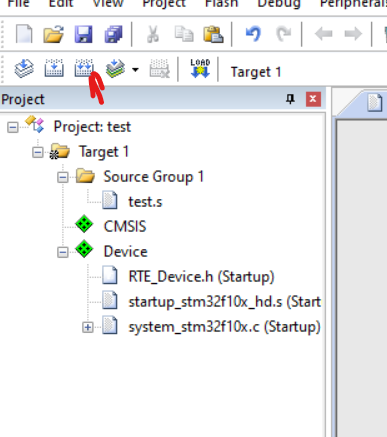Click the Source Group 1 folder icon

coord(85,175)
